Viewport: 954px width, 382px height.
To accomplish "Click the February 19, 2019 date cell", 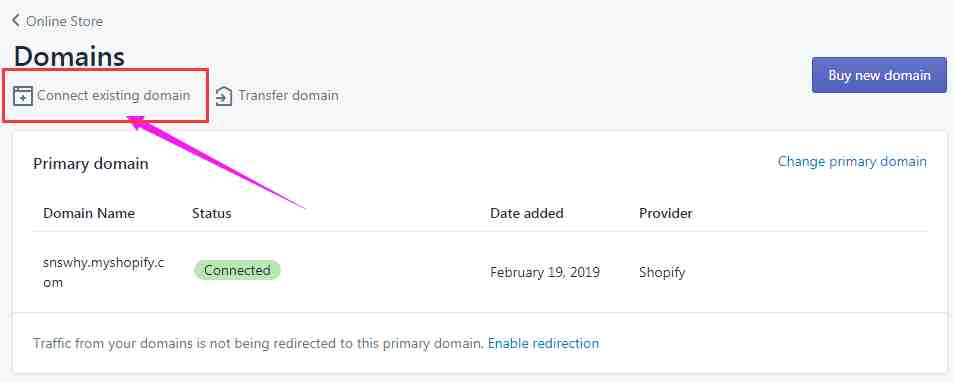I will pyautogui.click(x=545, y=273).
